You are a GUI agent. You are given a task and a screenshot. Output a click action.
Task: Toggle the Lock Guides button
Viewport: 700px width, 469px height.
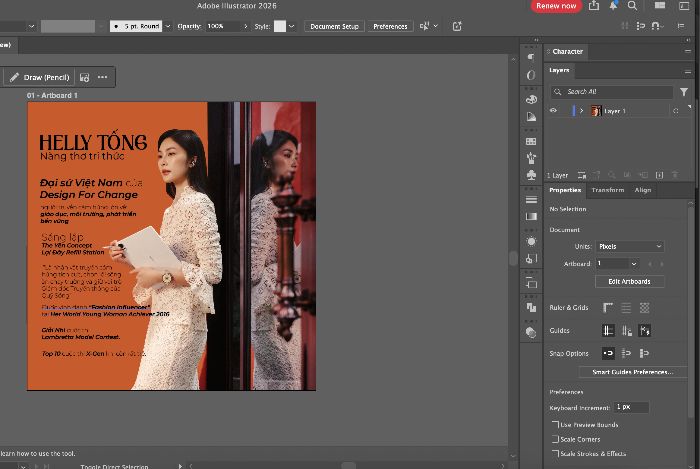pos(626,331)
